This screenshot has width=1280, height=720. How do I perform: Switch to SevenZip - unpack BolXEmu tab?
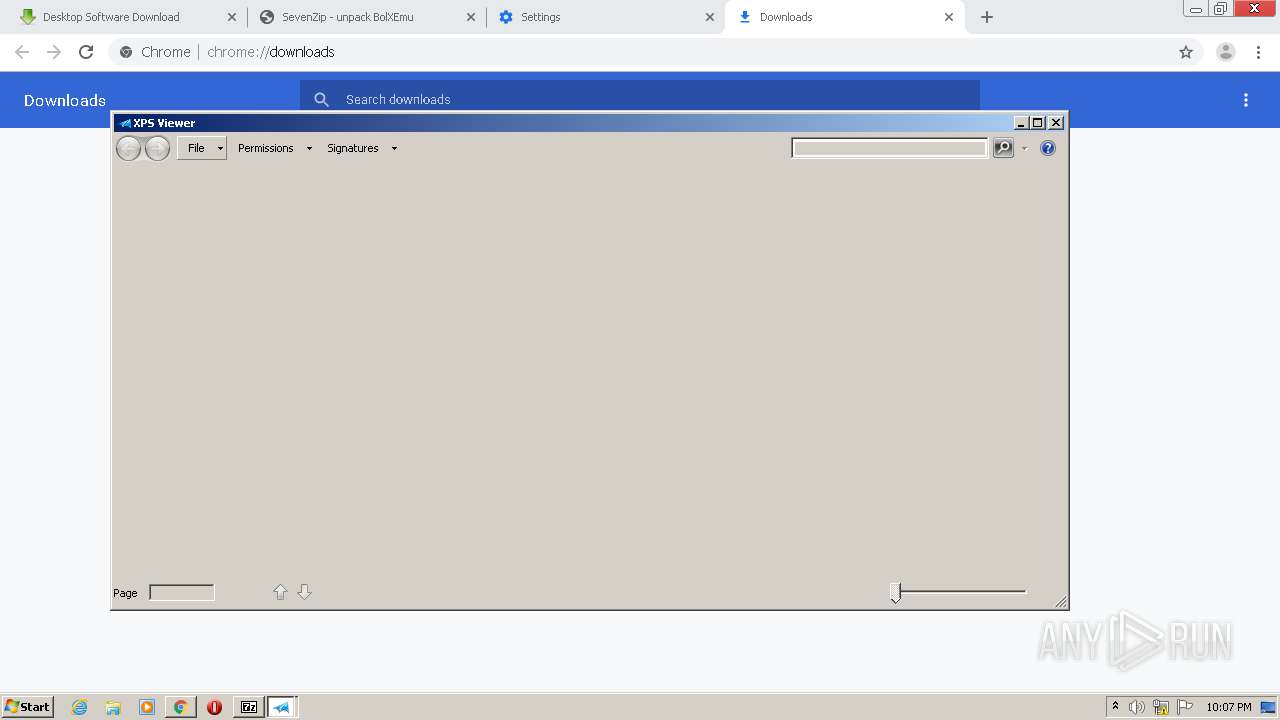pos(366,17)
